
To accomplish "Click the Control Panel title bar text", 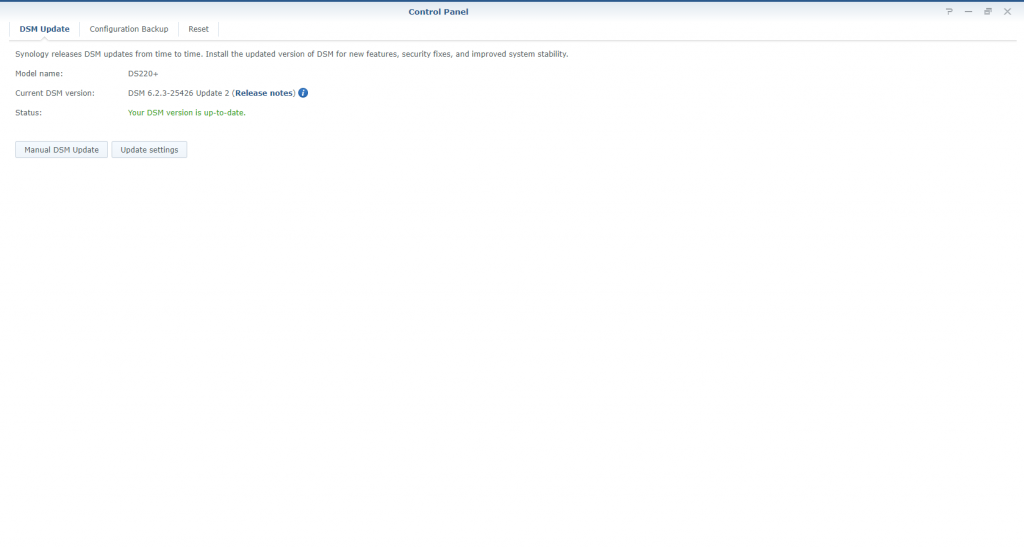I will coord(438,11).
